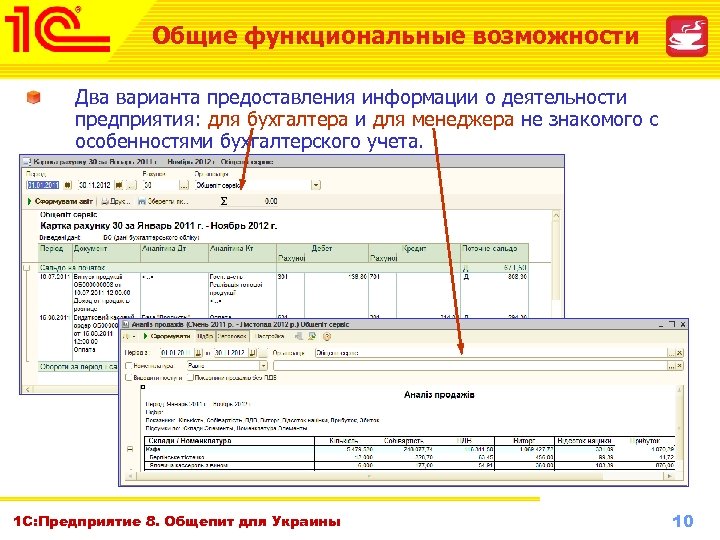Click vertical scrollbar up arrow in Картка рахунку

[556, 215]
